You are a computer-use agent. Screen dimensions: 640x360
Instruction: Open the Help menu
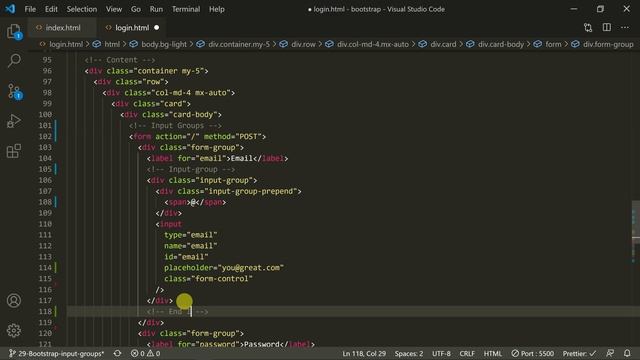tap(217, 9)
